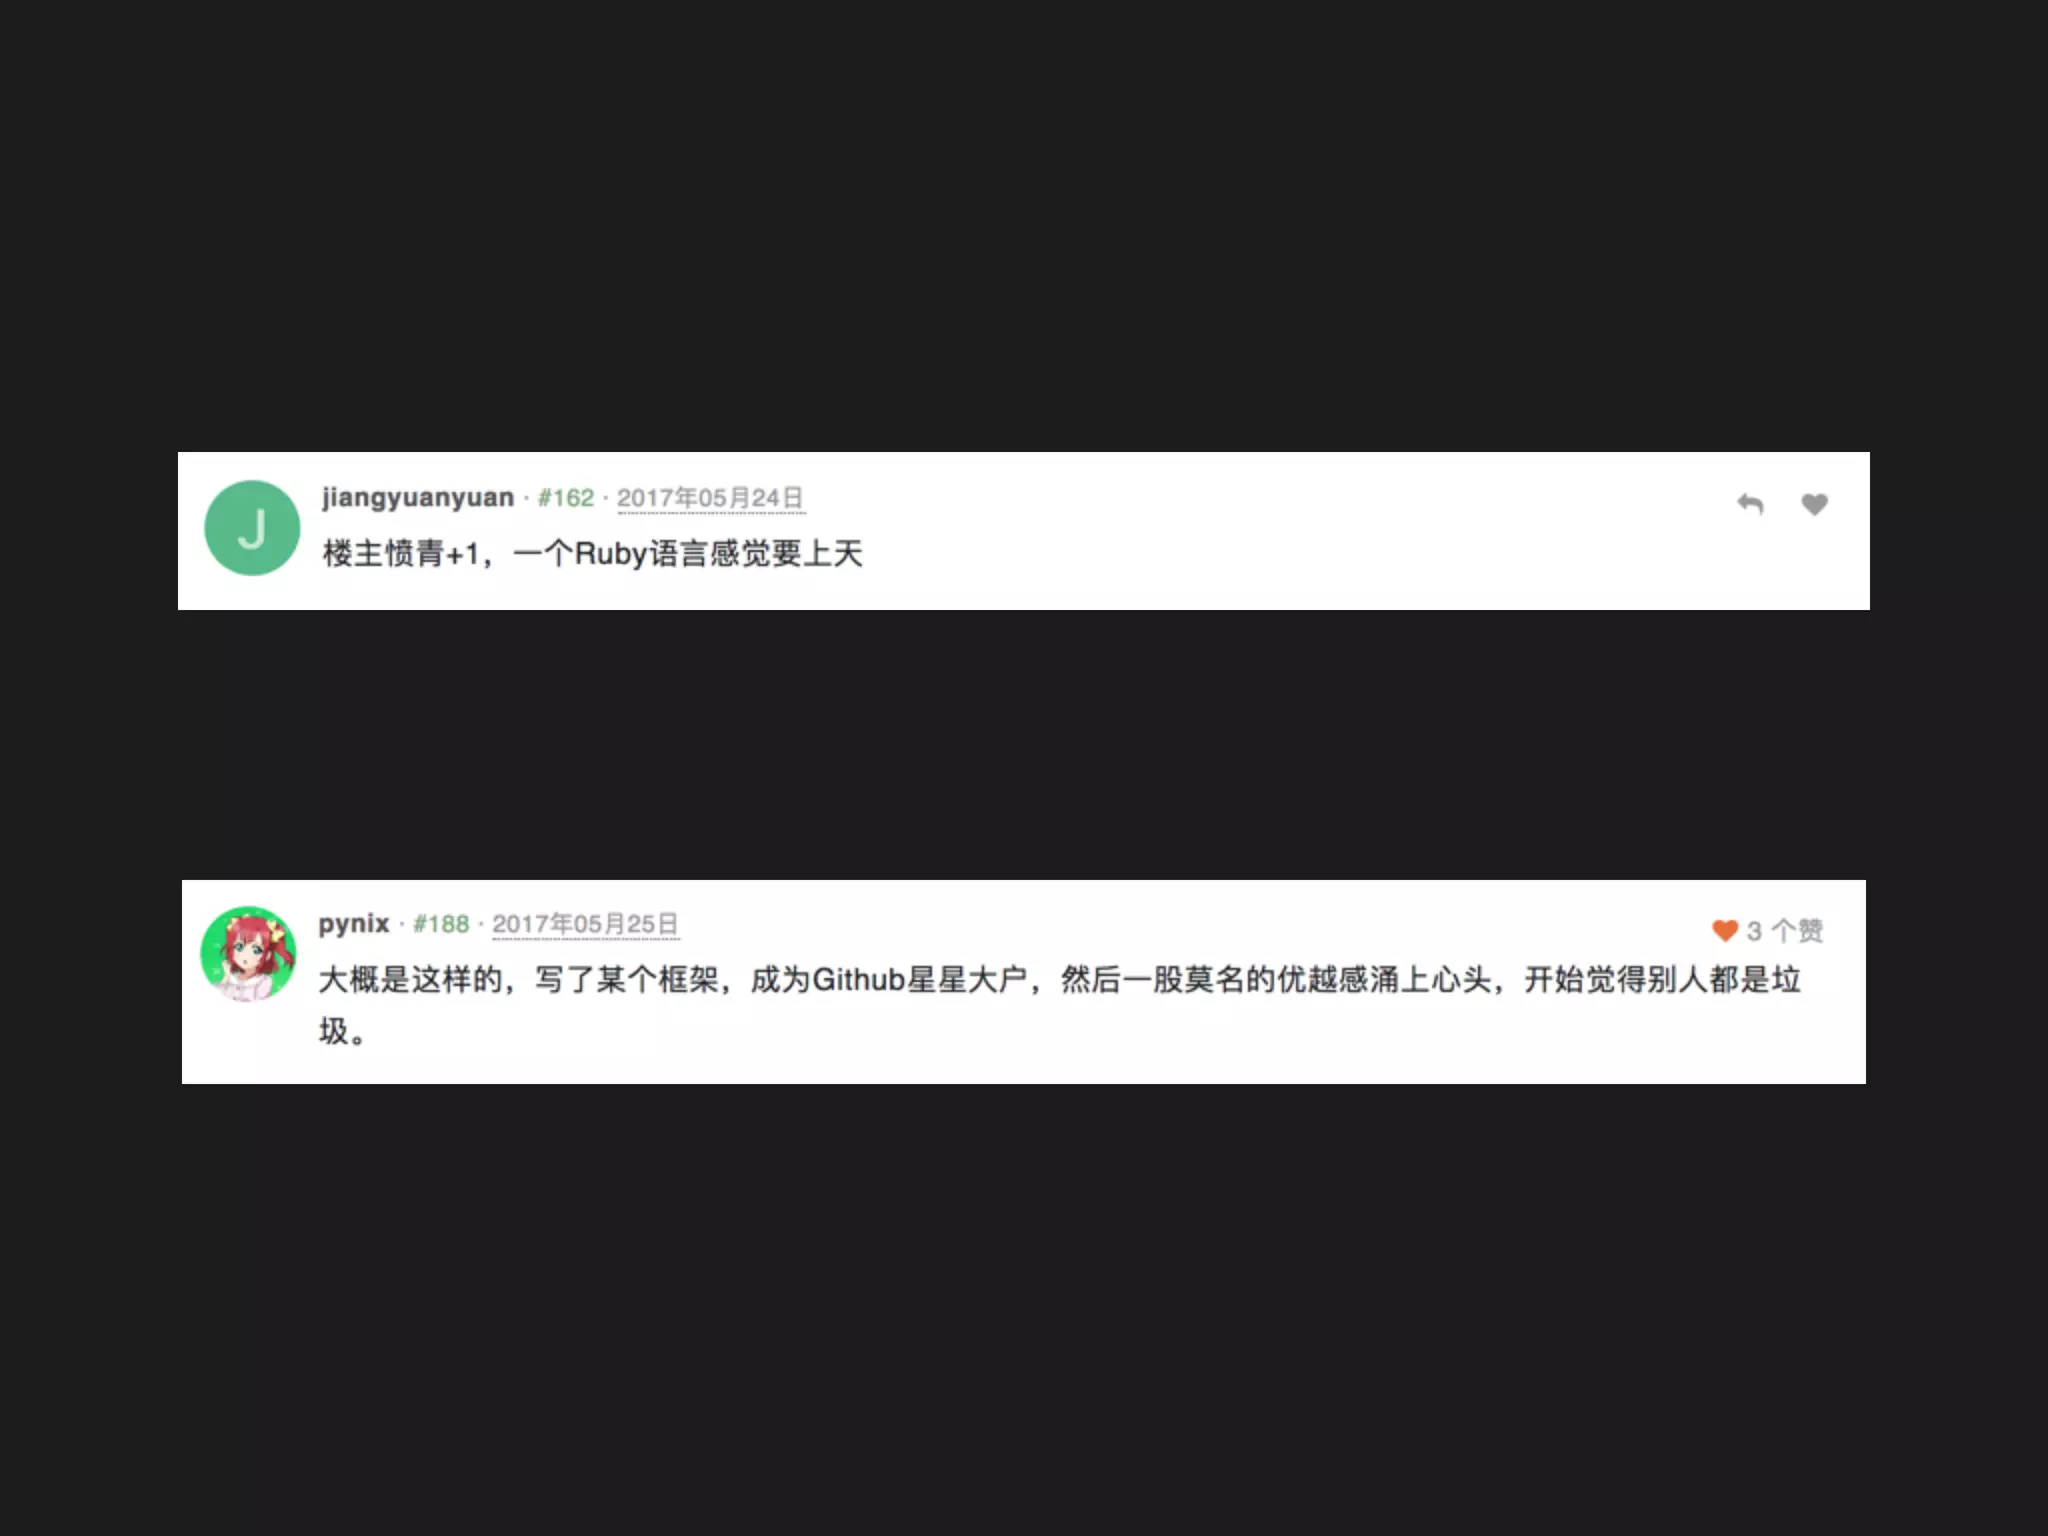2048x1536 pixels.
Task: Jump to floor #162 link
Action: point(566,497)
